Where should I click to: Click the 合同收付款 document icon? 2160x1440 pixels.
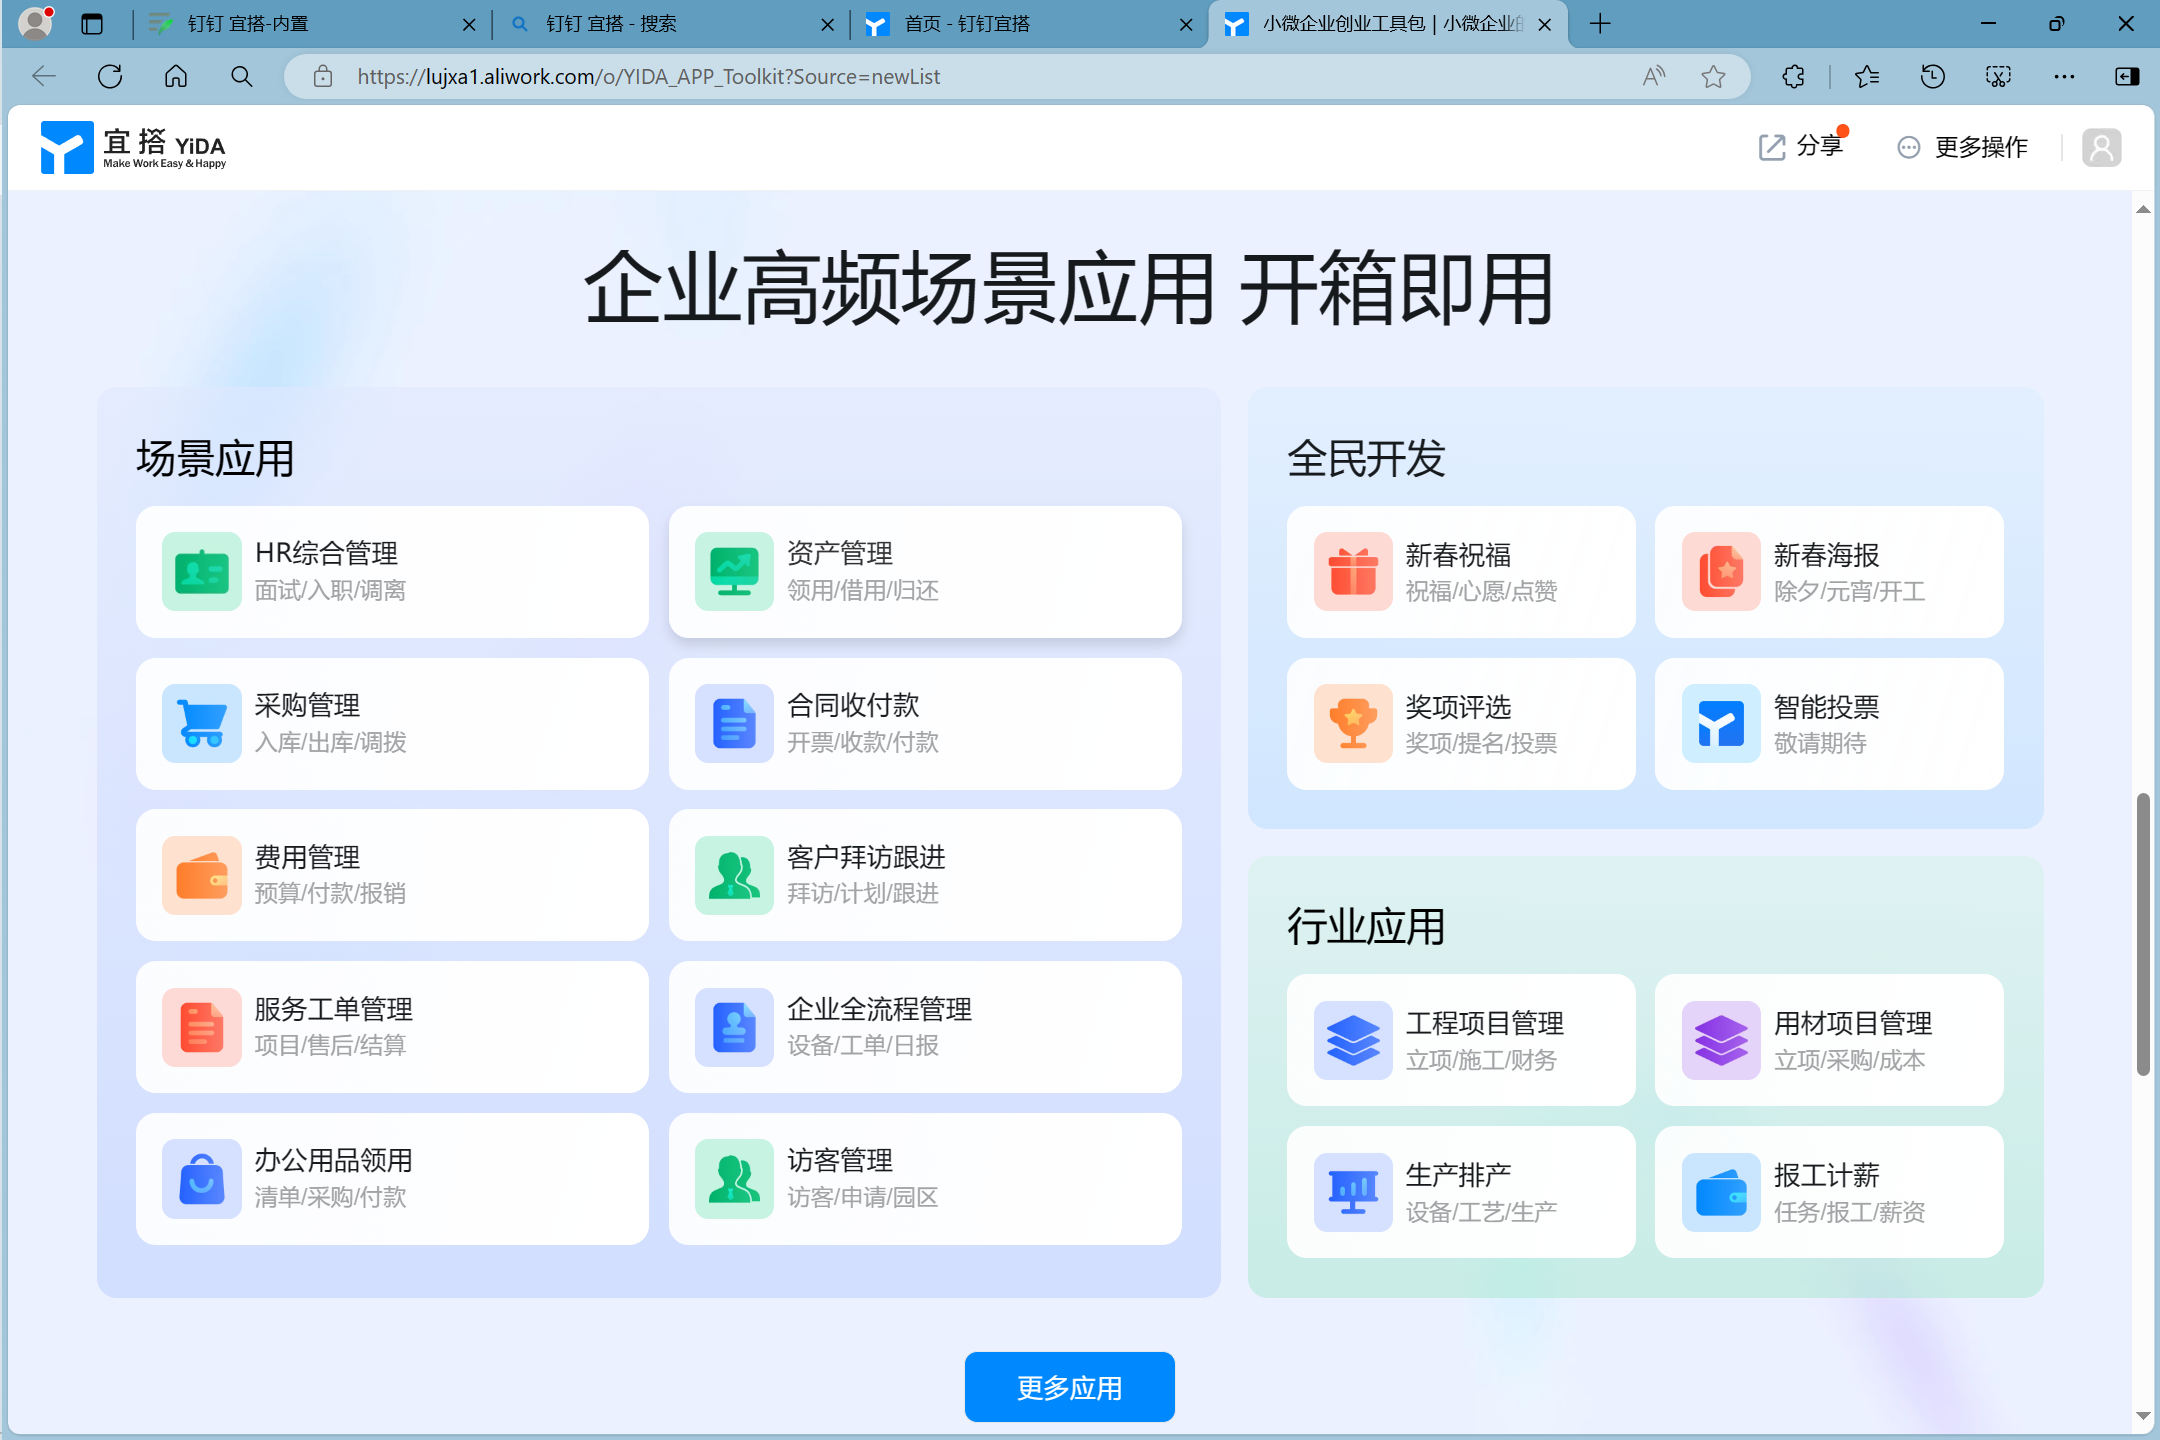[734, 723]
